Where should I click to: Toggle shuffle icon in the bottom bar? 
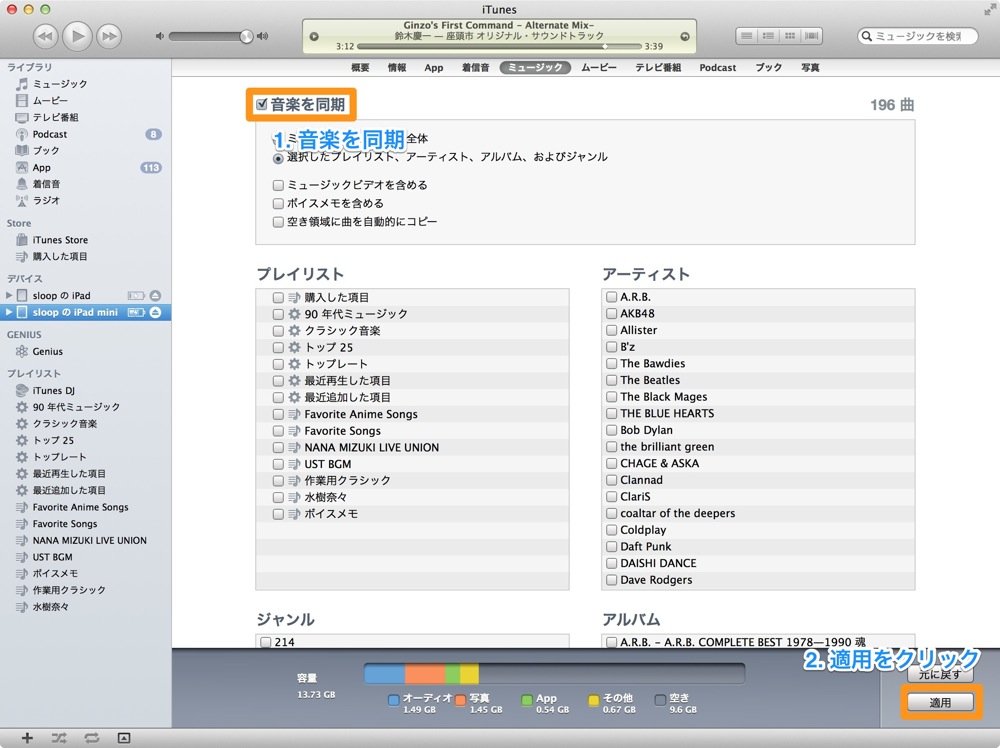59,738
